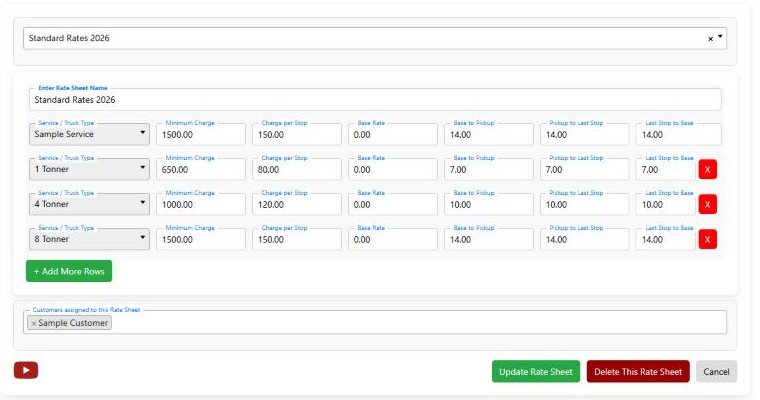Edit Last Stop to Base for 1 Tonner
The width and height of the screenshot is (760, 400).
[x=665, y=170]
